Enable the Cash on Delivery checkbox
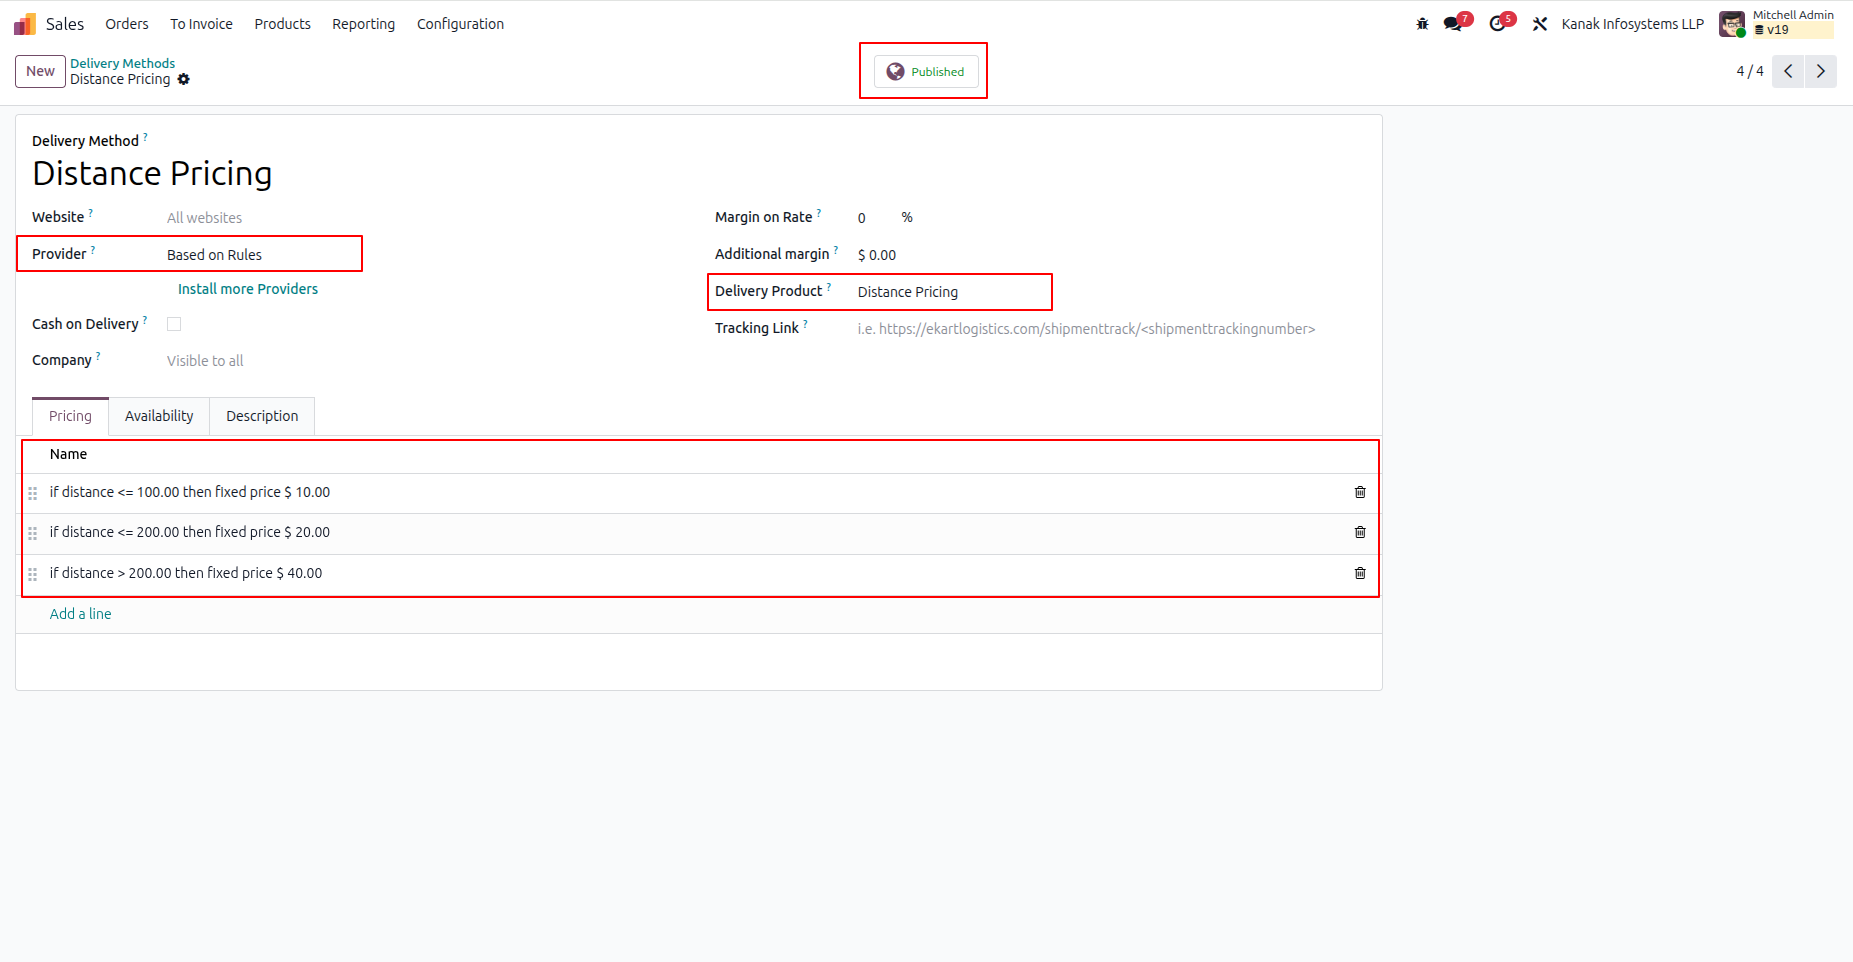Screen dimensions: 1853x962 [174, 323]
